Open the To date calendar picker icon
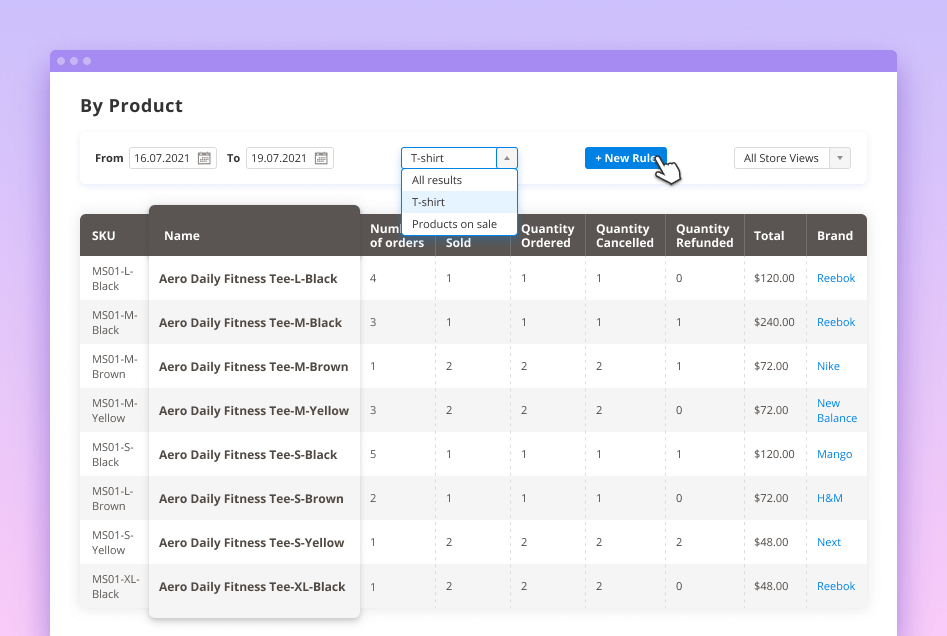This screenshot has height=636, width=947. [321, 158]
